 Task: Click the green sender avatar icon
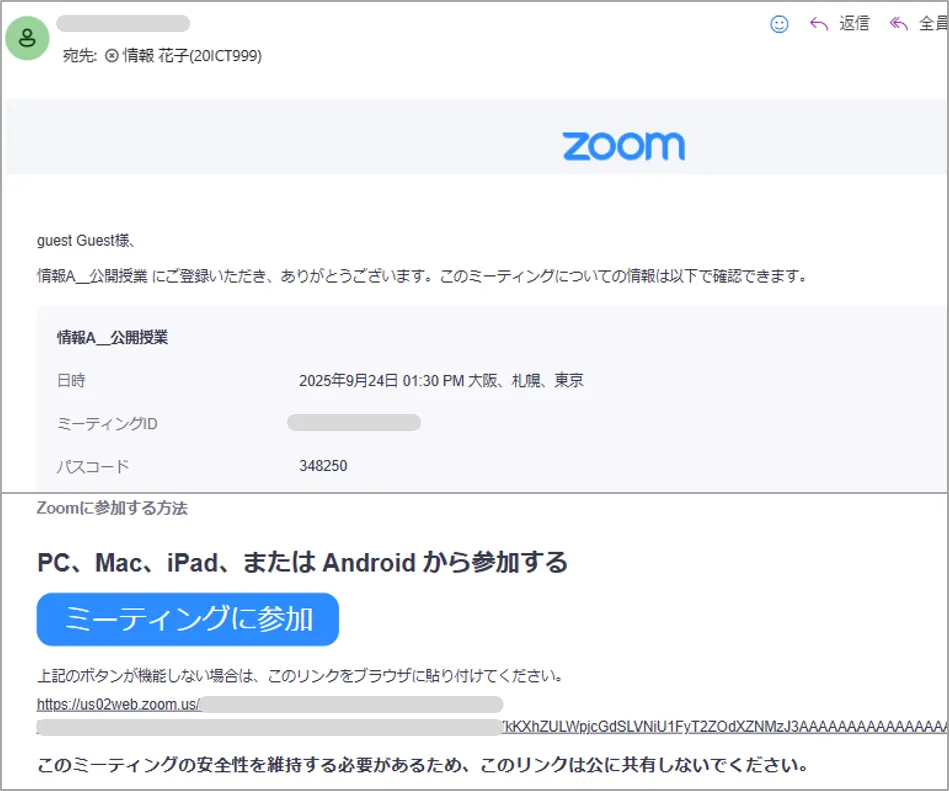tap(27, 39)
